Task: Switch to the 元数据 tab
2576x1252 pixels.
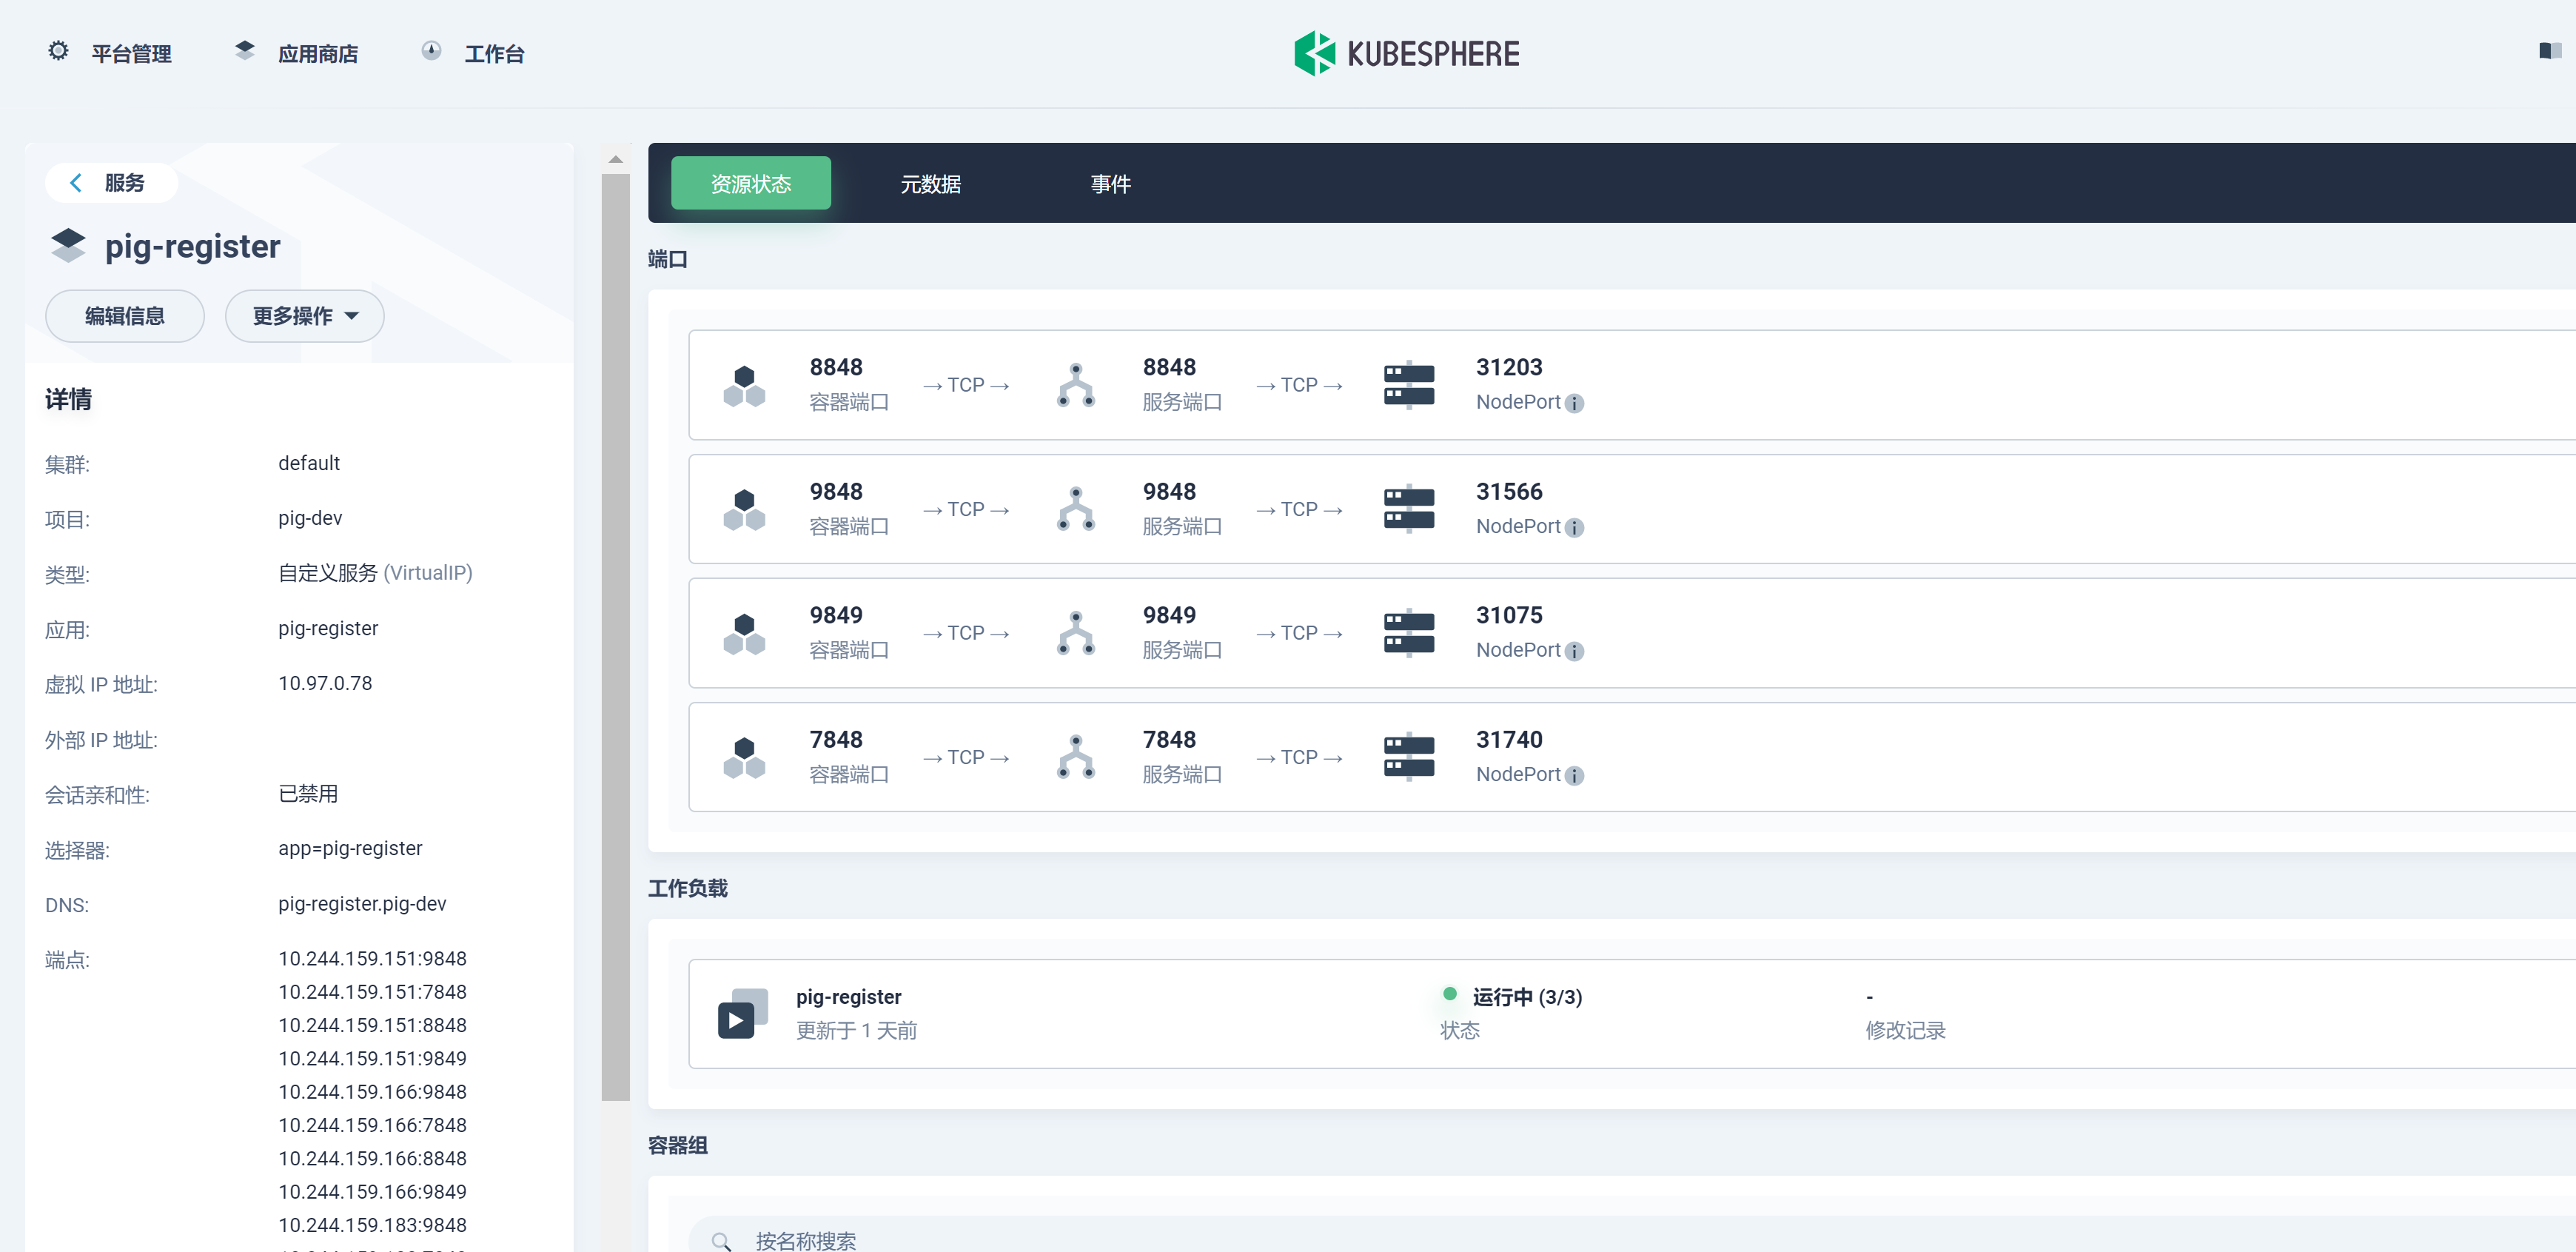Action: click(x=930, y=184)
